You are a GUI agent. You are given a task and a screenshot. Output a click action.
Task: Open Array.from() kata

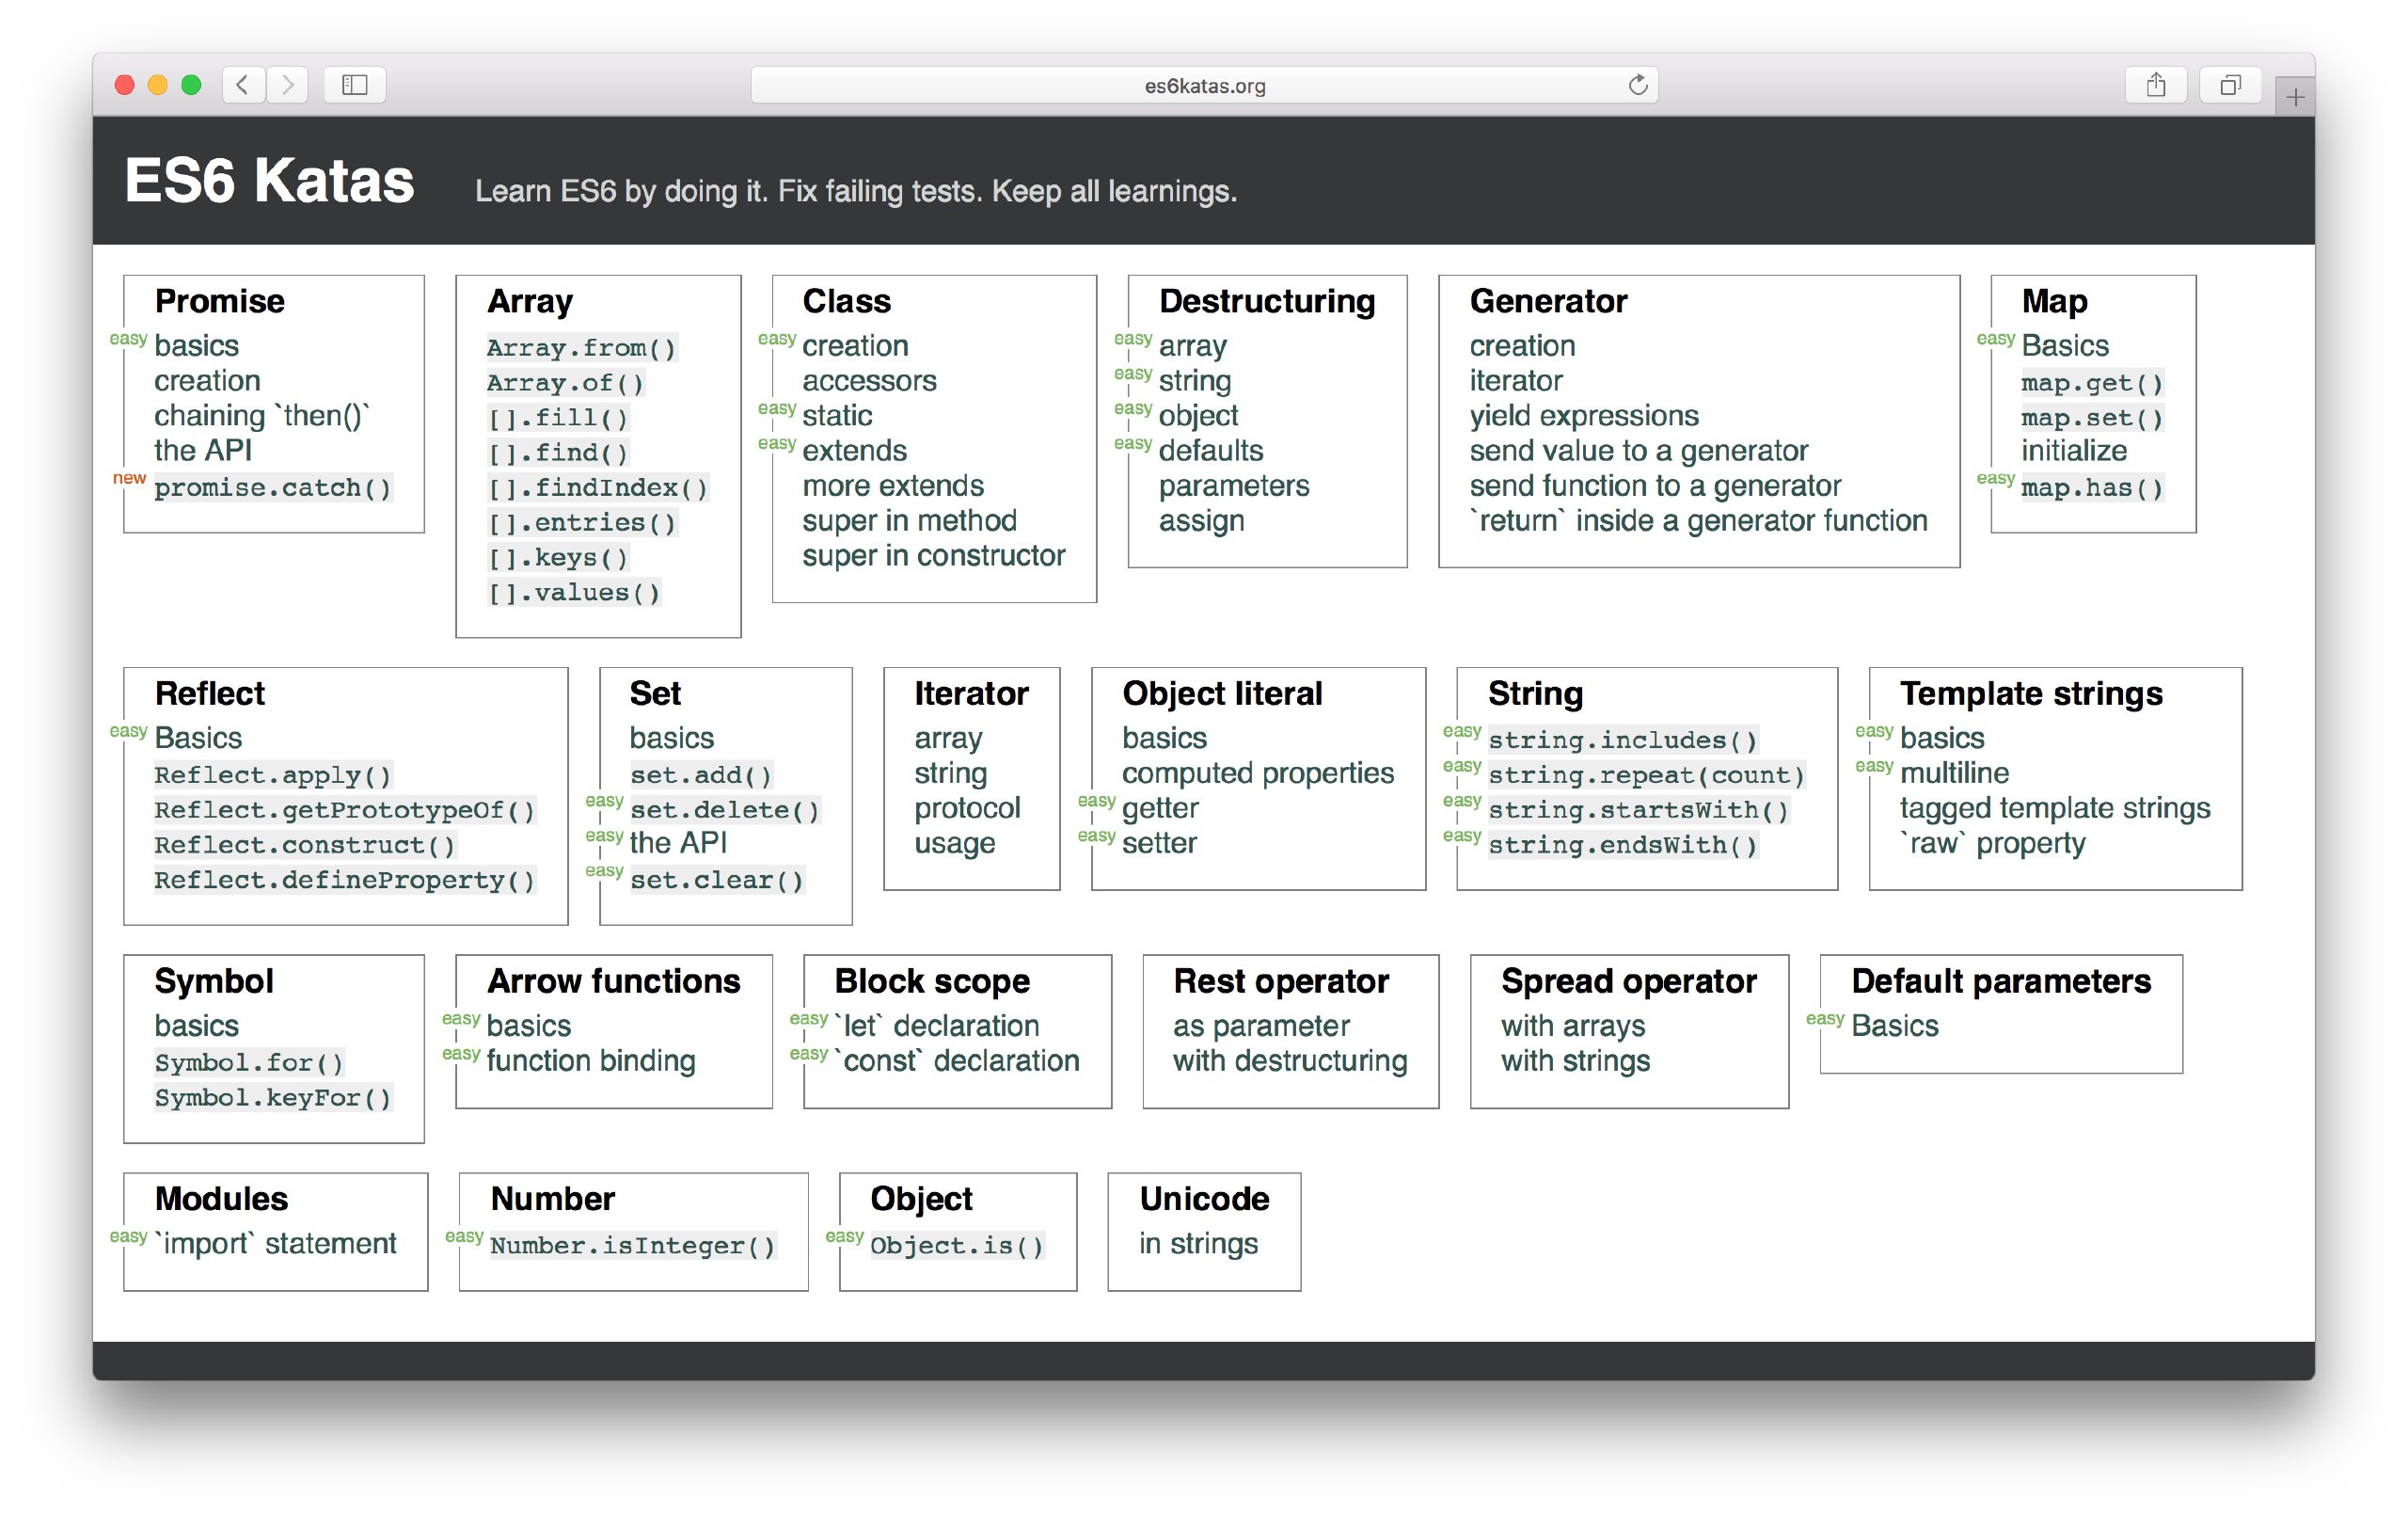pyautogui.click(x=582, y=348)
